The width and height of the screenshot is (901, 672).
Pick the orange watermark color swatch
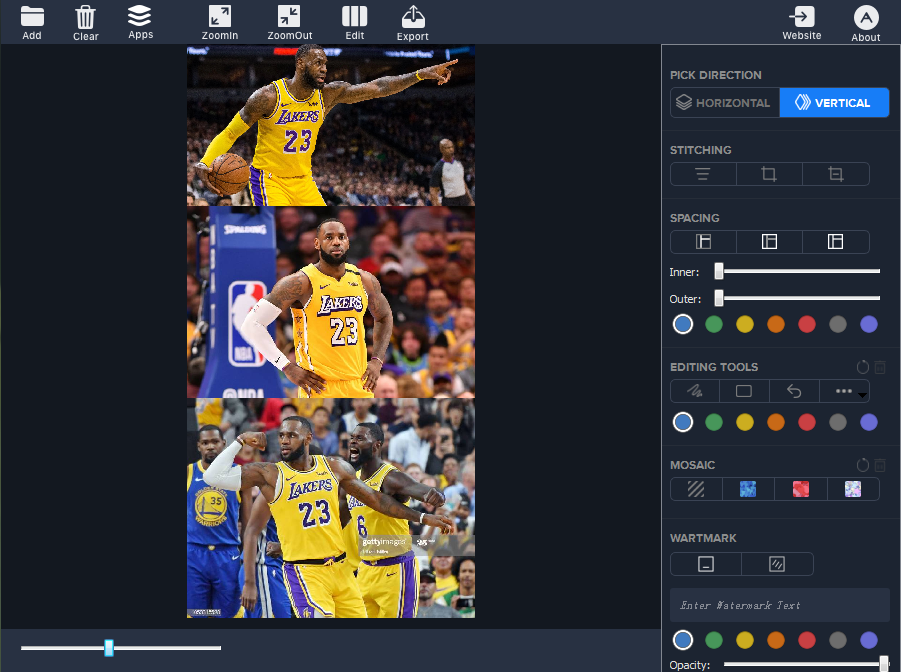tap(776, 640)
